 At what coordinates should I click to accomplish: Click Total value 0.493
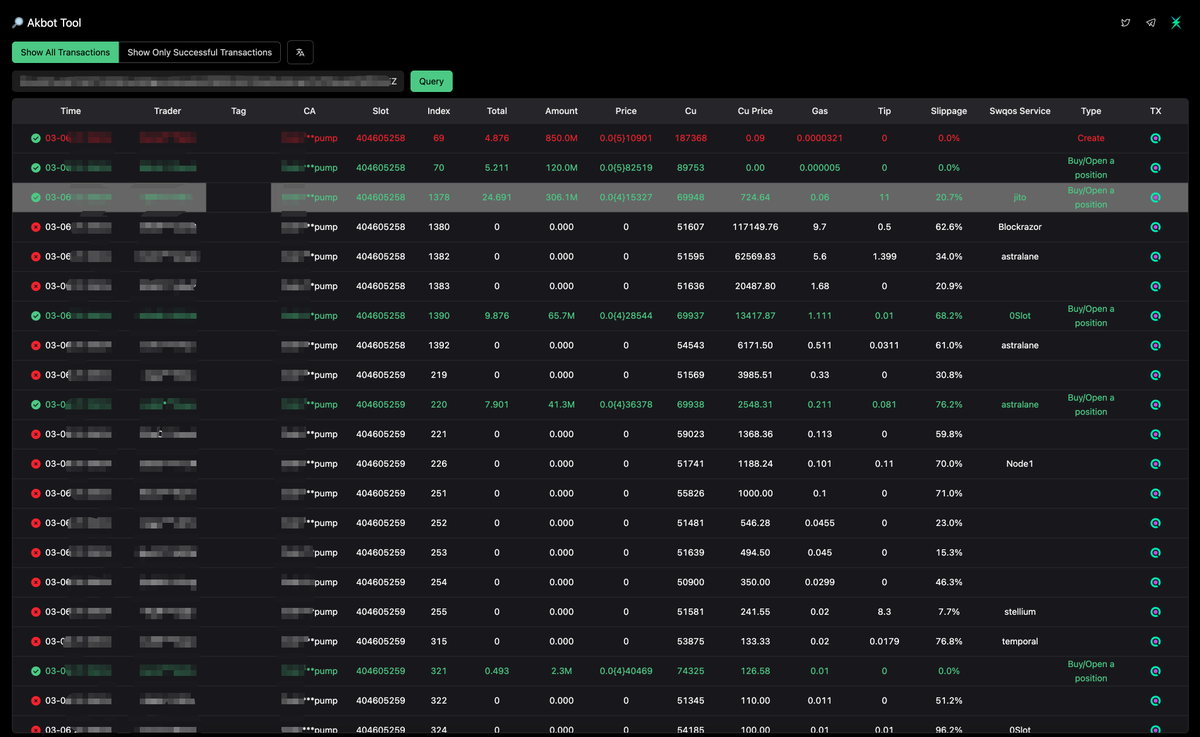[x=497, y=671]
